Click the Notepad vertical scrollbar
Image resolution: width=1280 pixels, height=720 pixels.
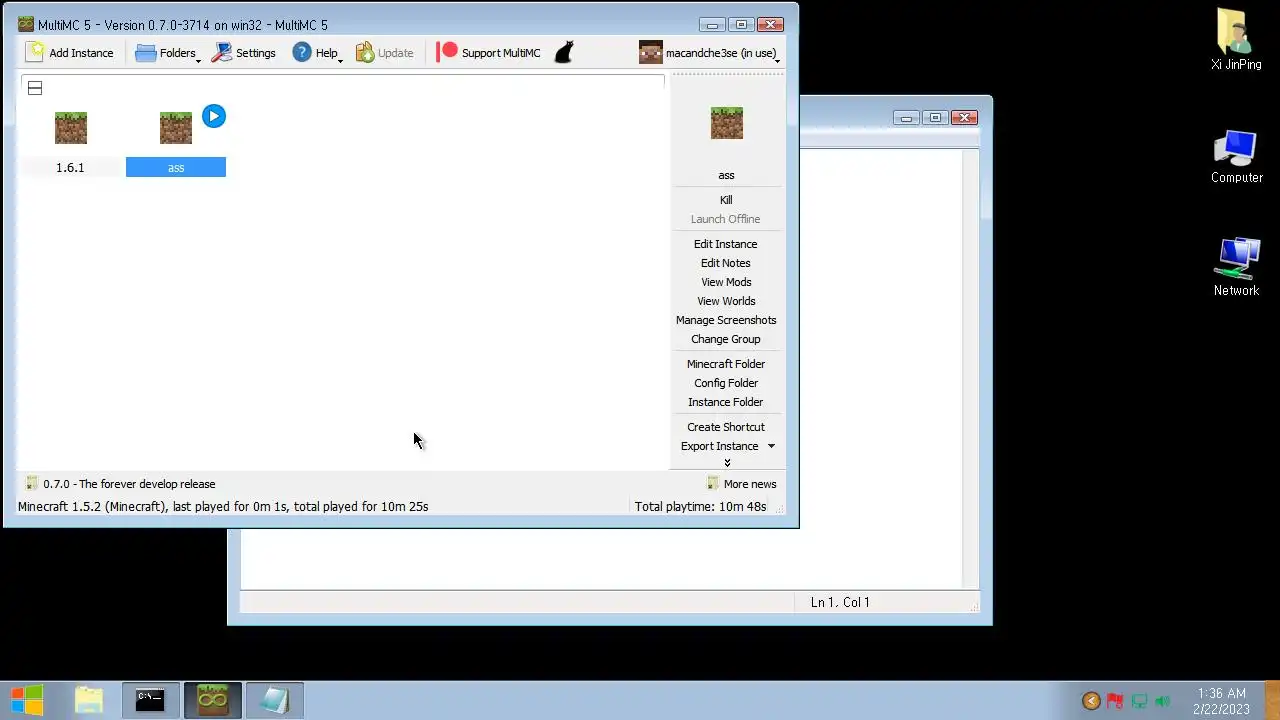tap(970, 370)
